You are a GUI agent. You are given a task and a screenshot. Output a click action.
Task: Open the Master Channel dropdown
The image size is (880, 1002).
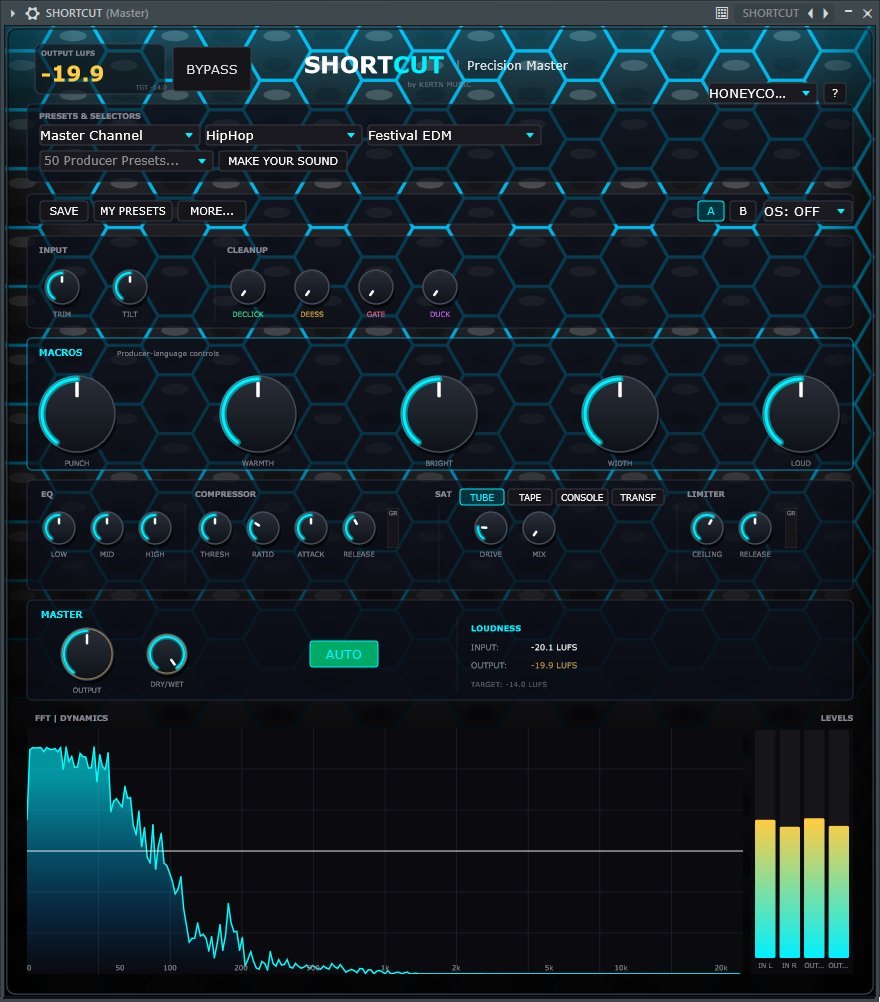pos(118,135)
